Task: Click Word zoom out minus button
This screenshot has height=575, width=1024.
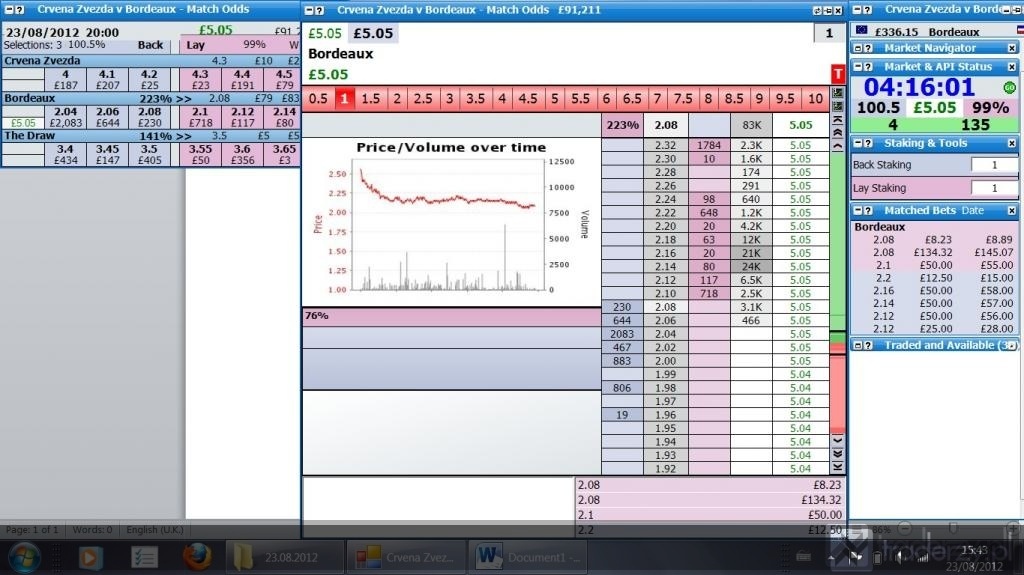Action: (904, 527)
